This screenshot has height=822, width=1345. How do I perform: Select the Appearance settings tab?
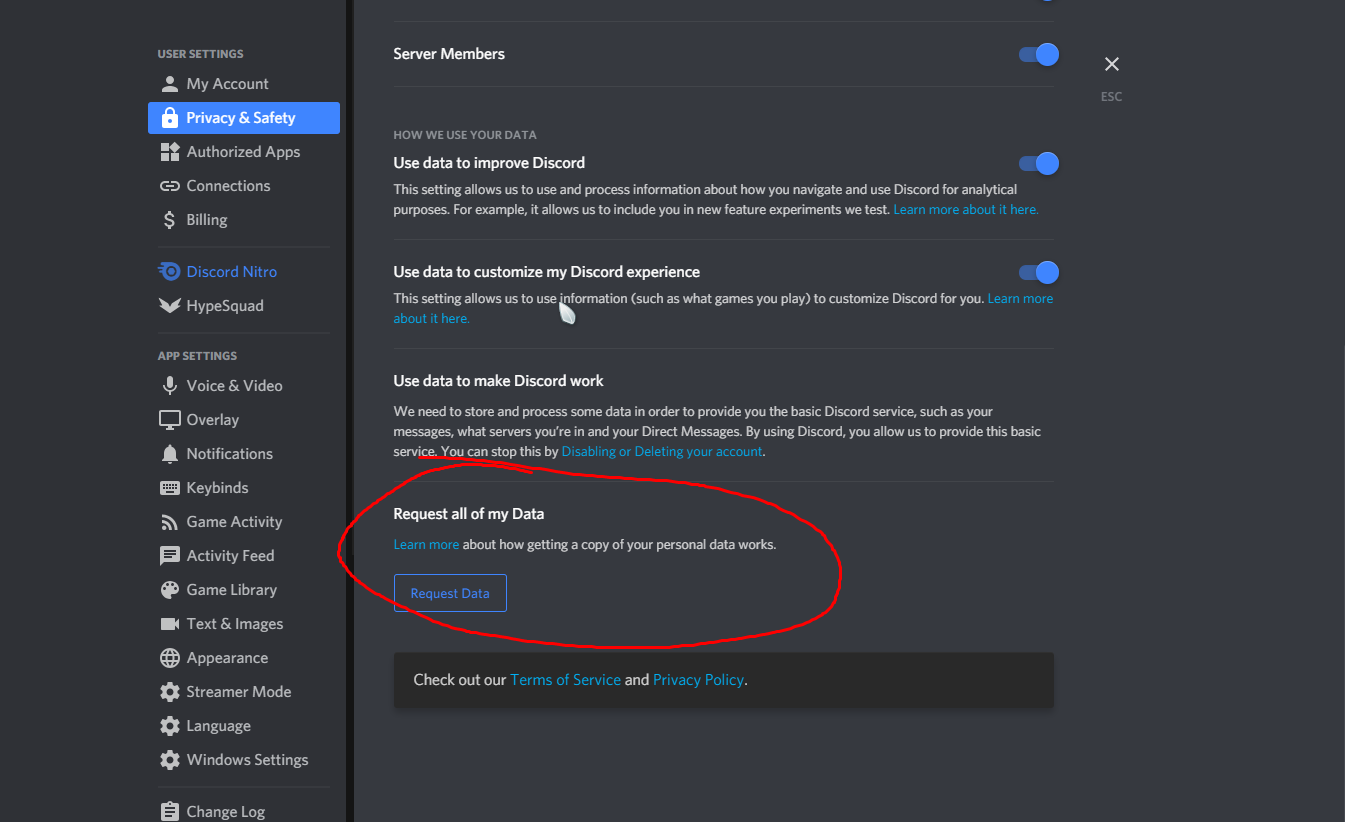244,658
